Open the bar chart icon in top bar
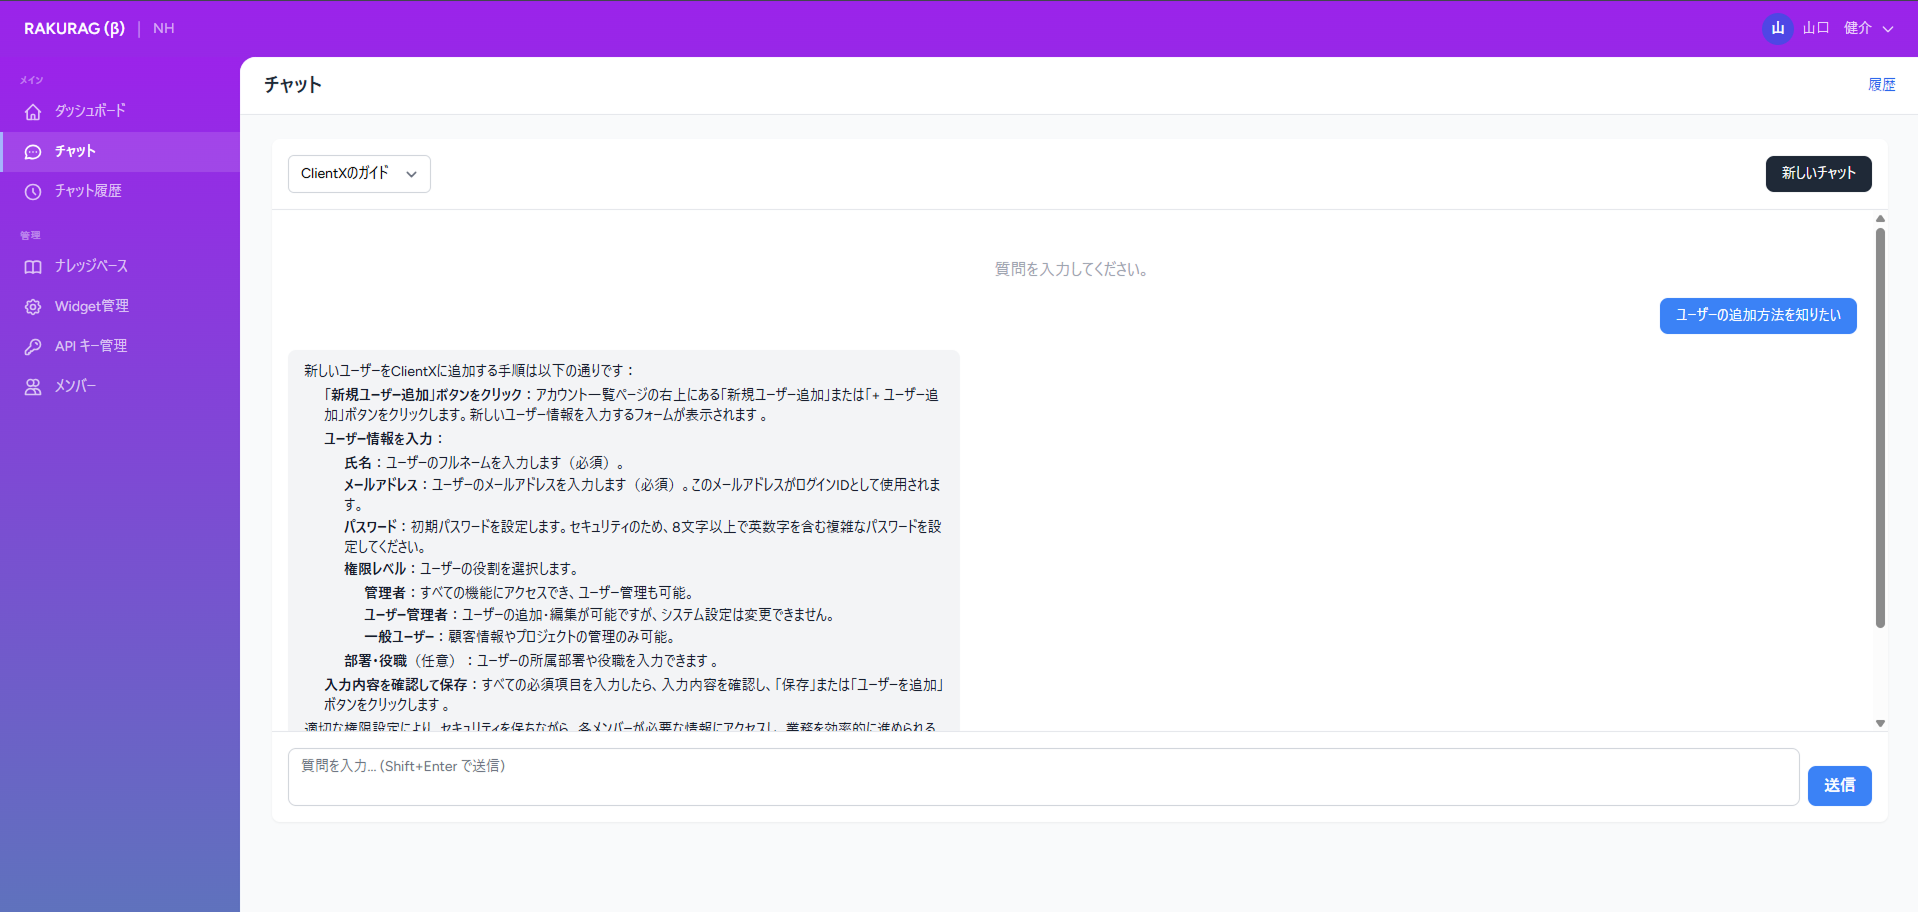The height and width of the screenshot is (912, 1918). point(1777,29)
